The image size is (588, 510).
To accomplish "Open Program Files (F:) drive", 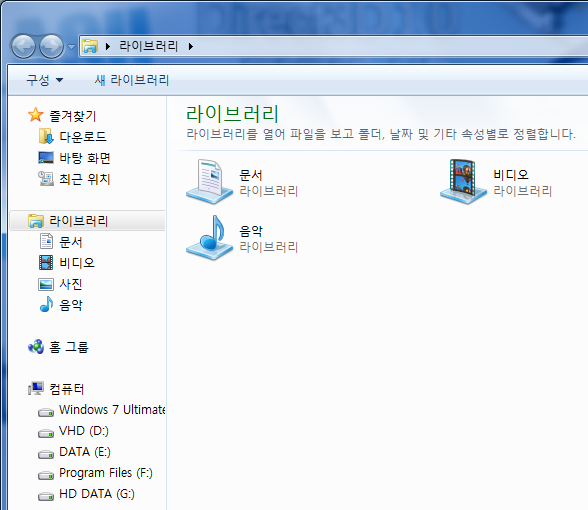I will (106, 472).
